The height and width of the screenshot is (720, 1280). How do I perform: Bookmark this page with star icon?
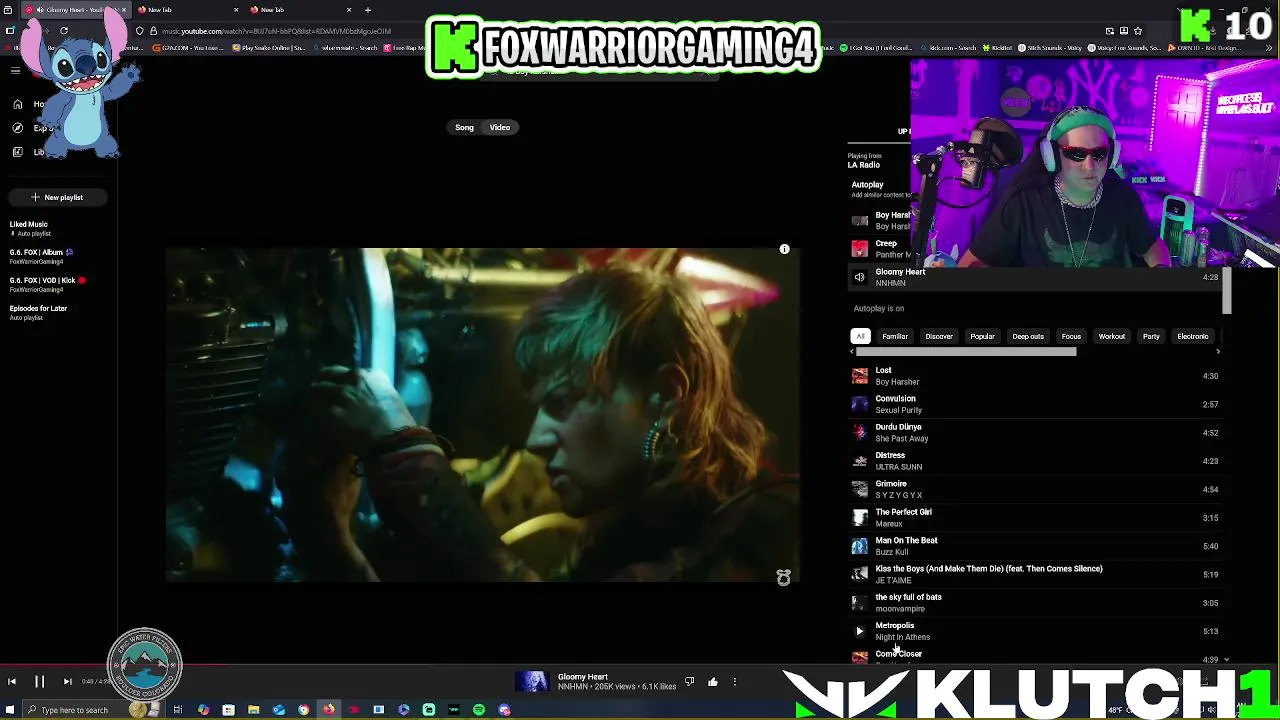point(1138,31)
